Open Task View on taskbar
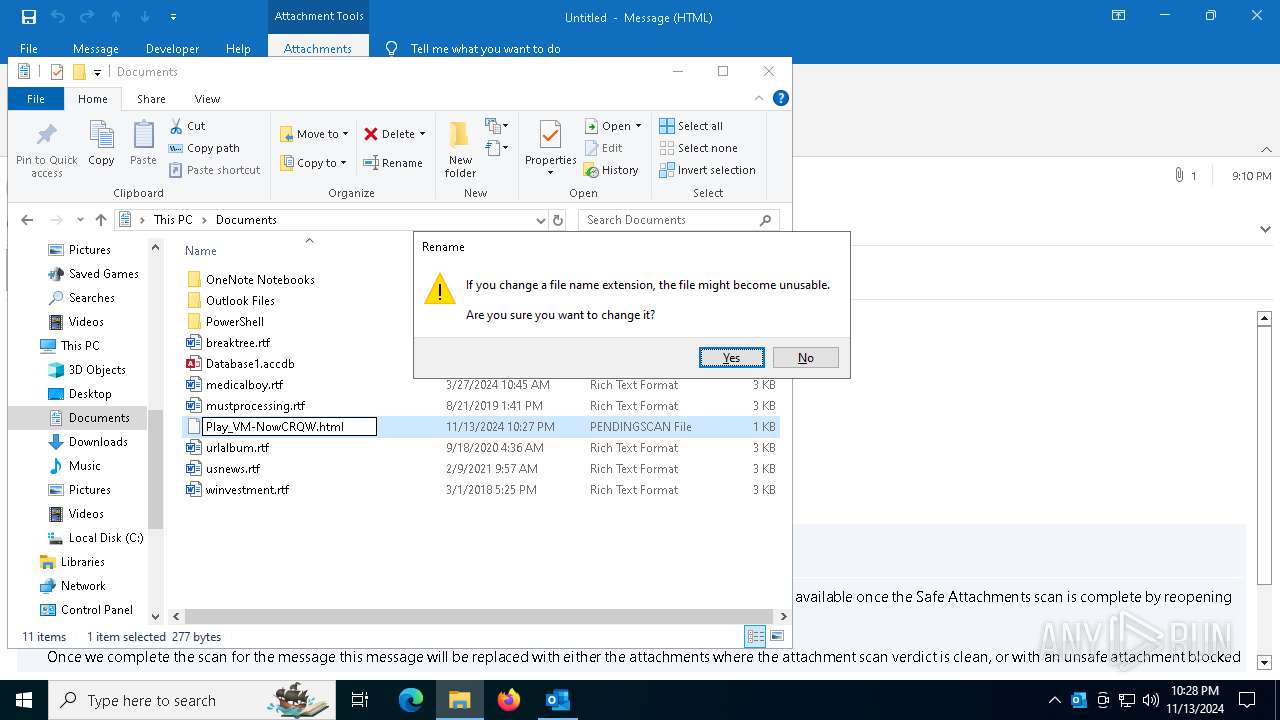The width and height of the screenshot is (1280, 720). tap(360, 700)
